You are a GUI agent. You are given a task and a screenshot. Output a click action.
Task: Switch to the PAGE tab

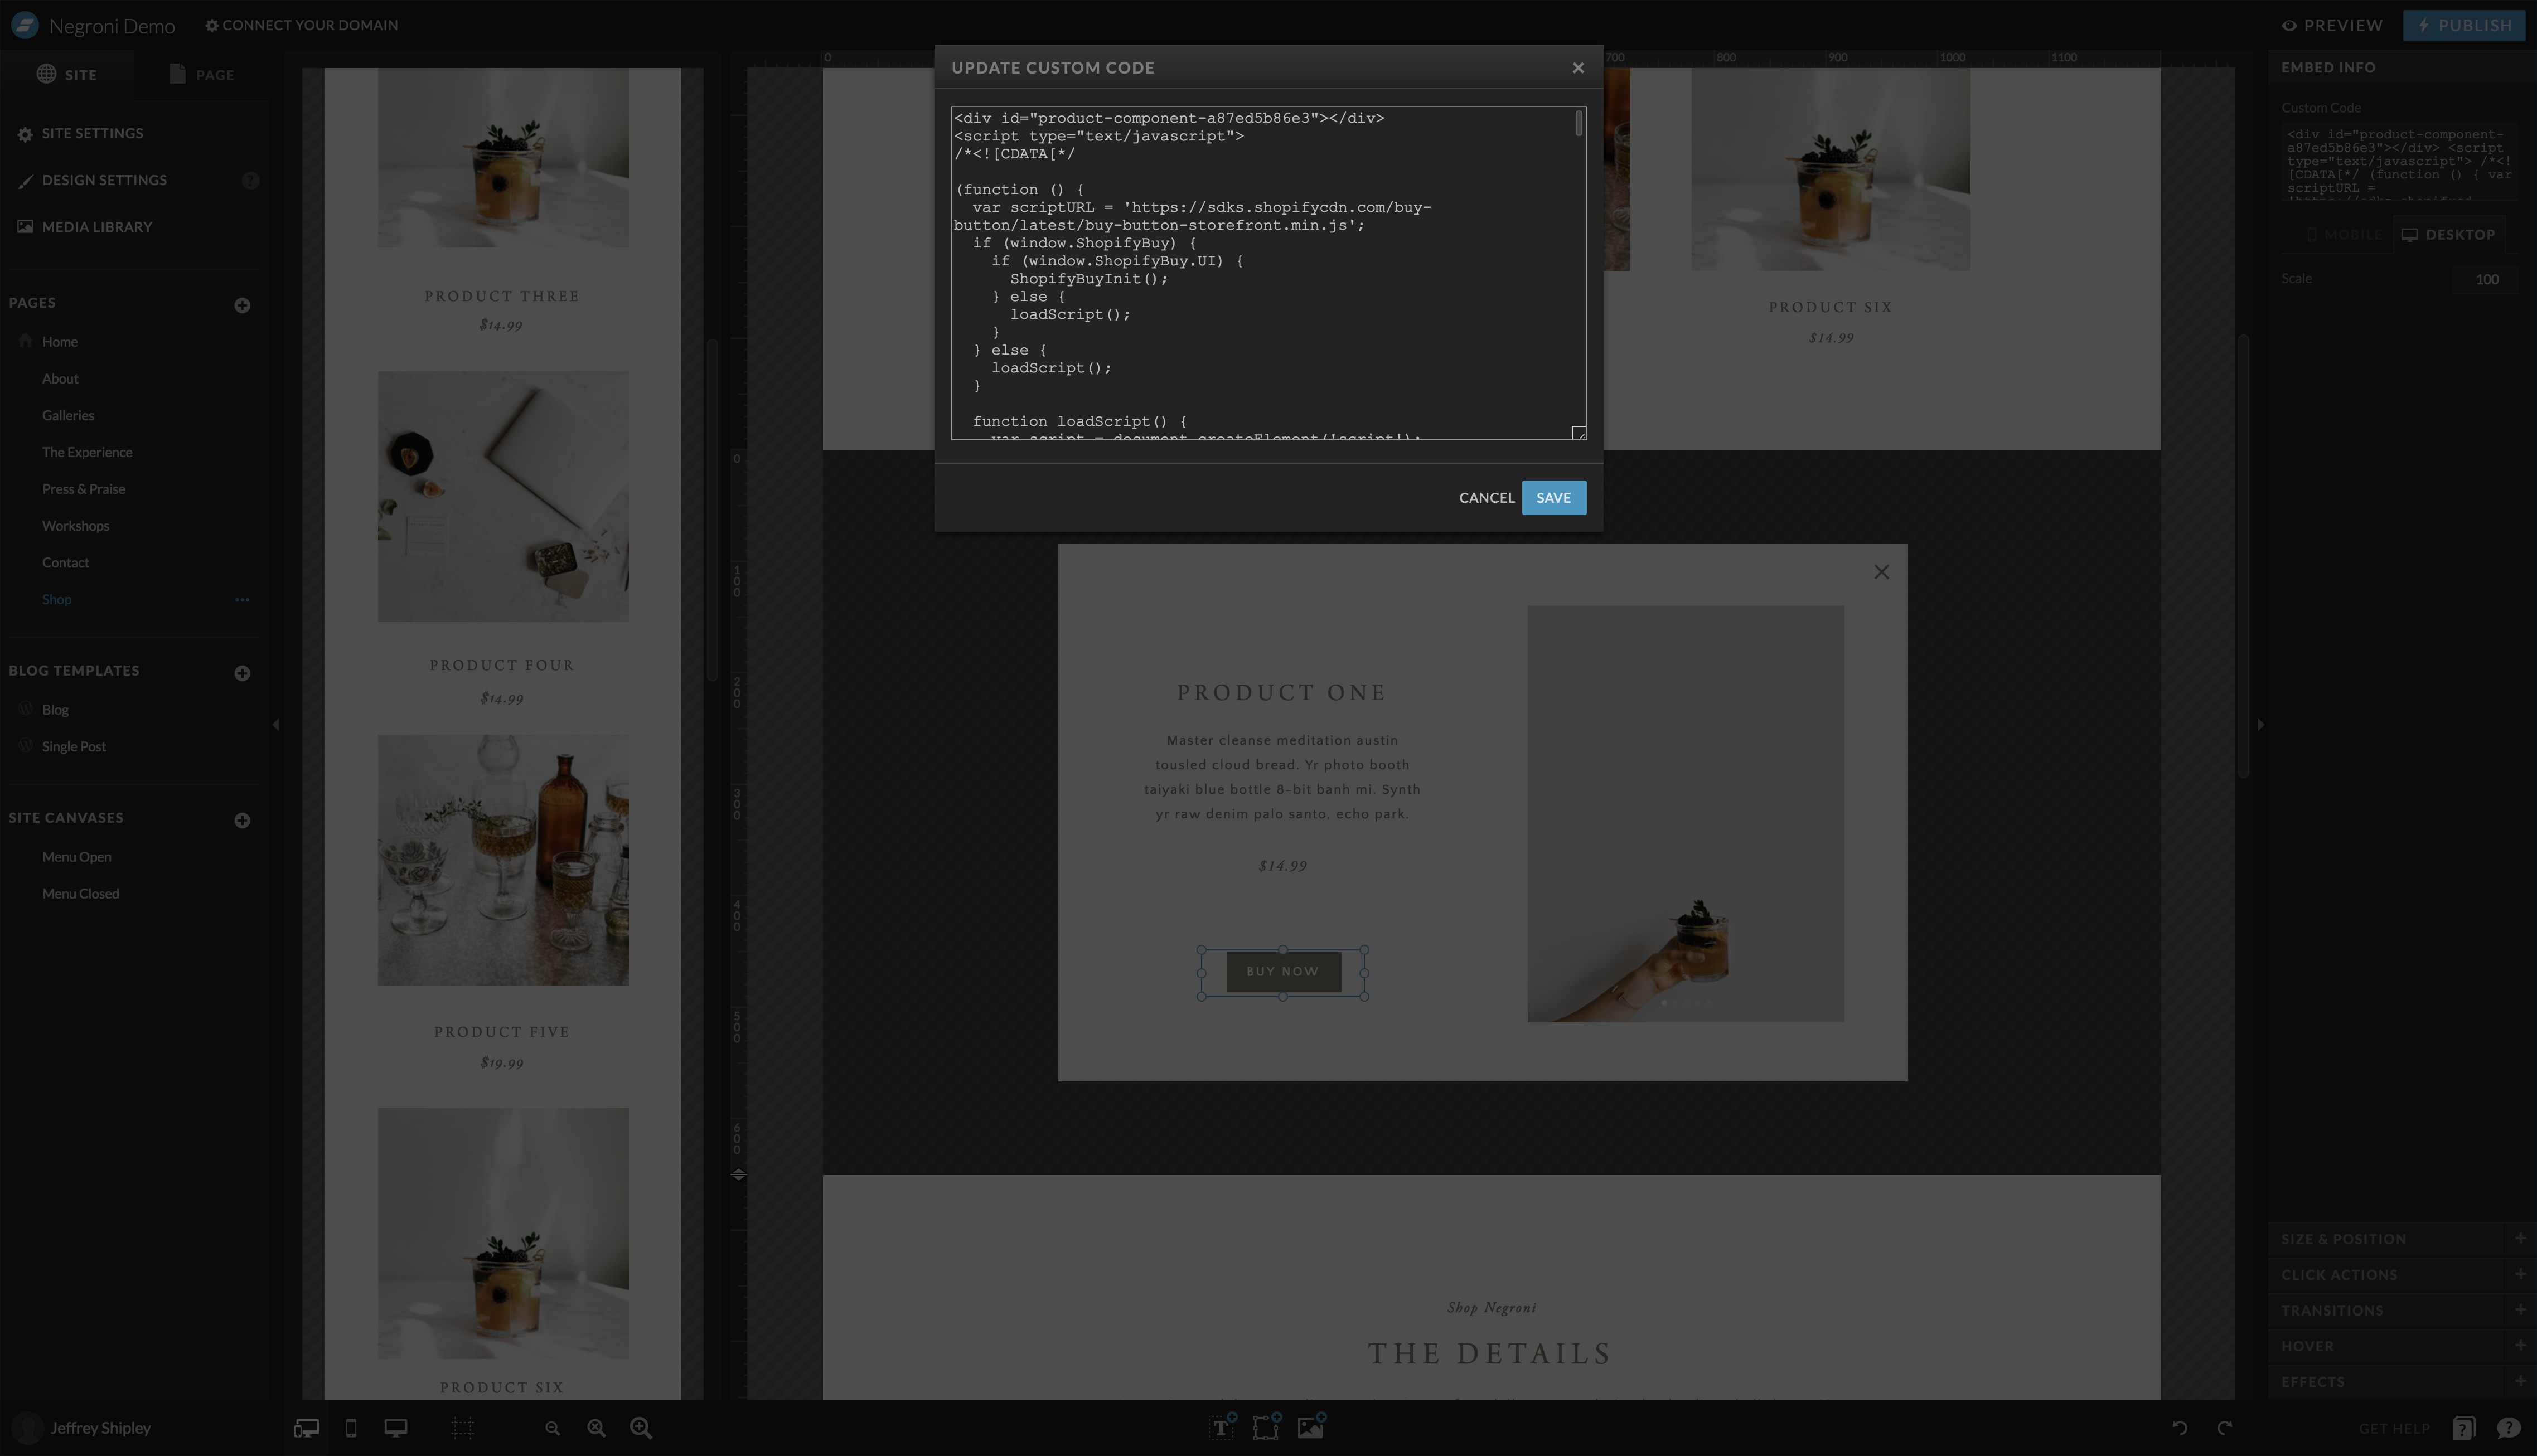coord(201,75)
